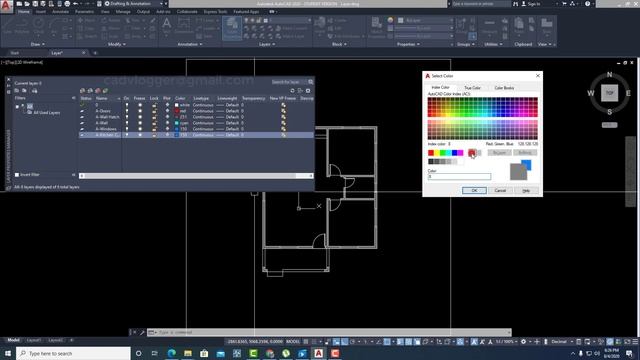Click ByLayer button in Select Color

pos(499,153)
